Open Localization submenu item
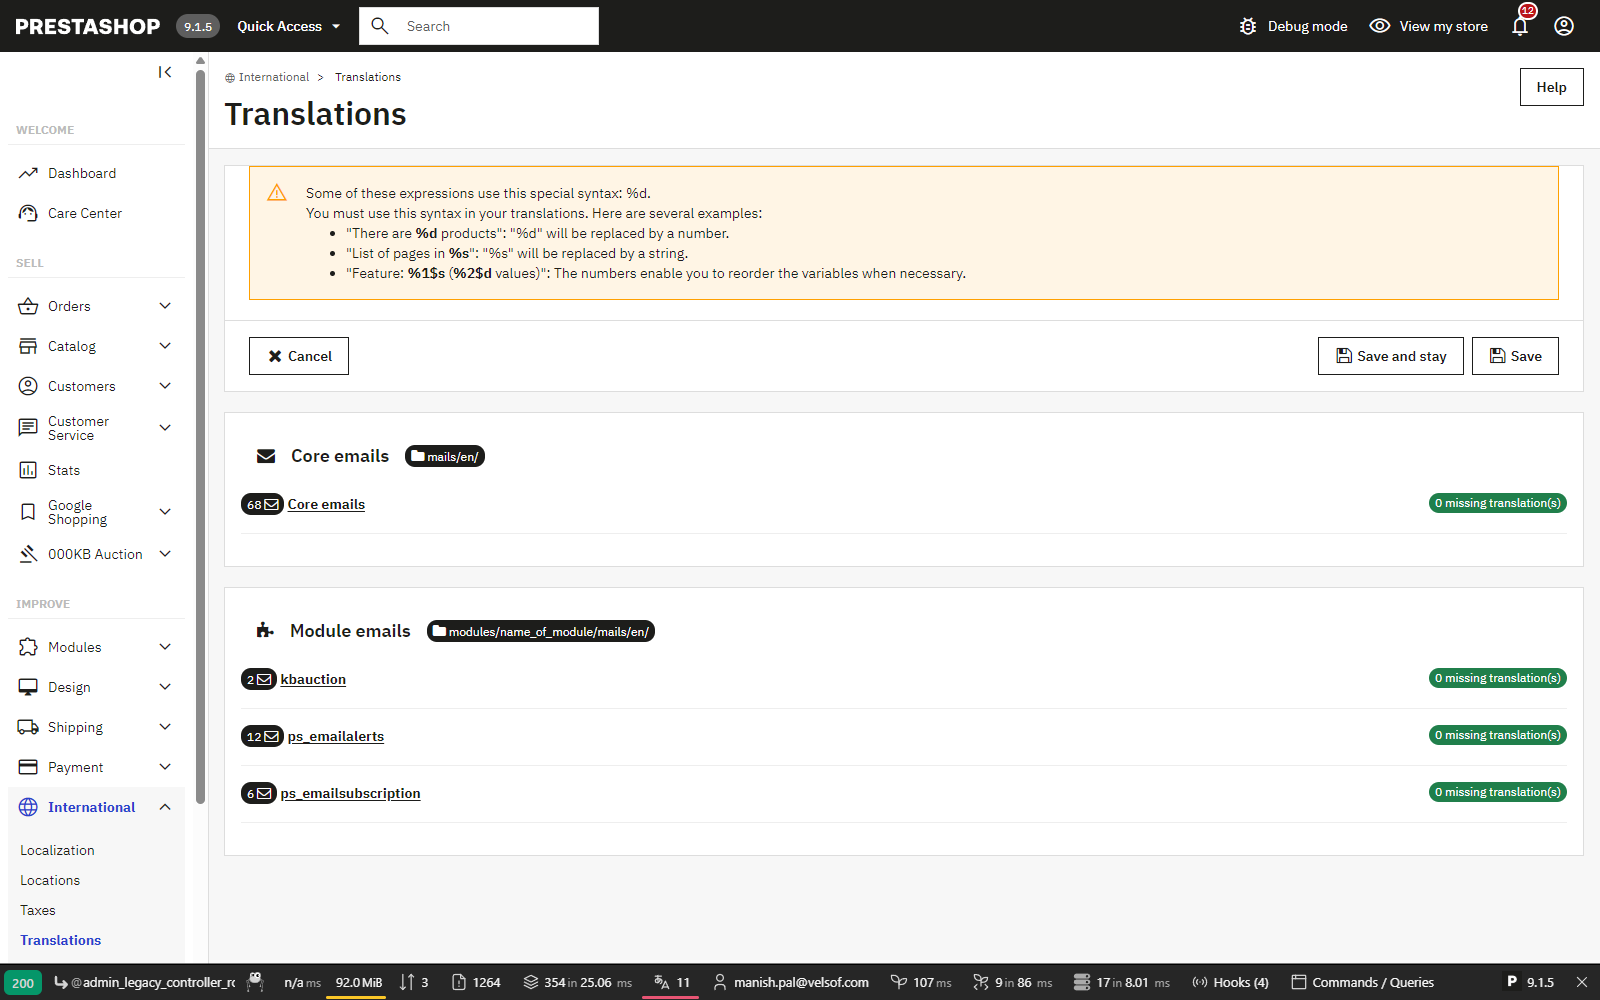This screenshot has height=1000, width=1600. point(57,850)
